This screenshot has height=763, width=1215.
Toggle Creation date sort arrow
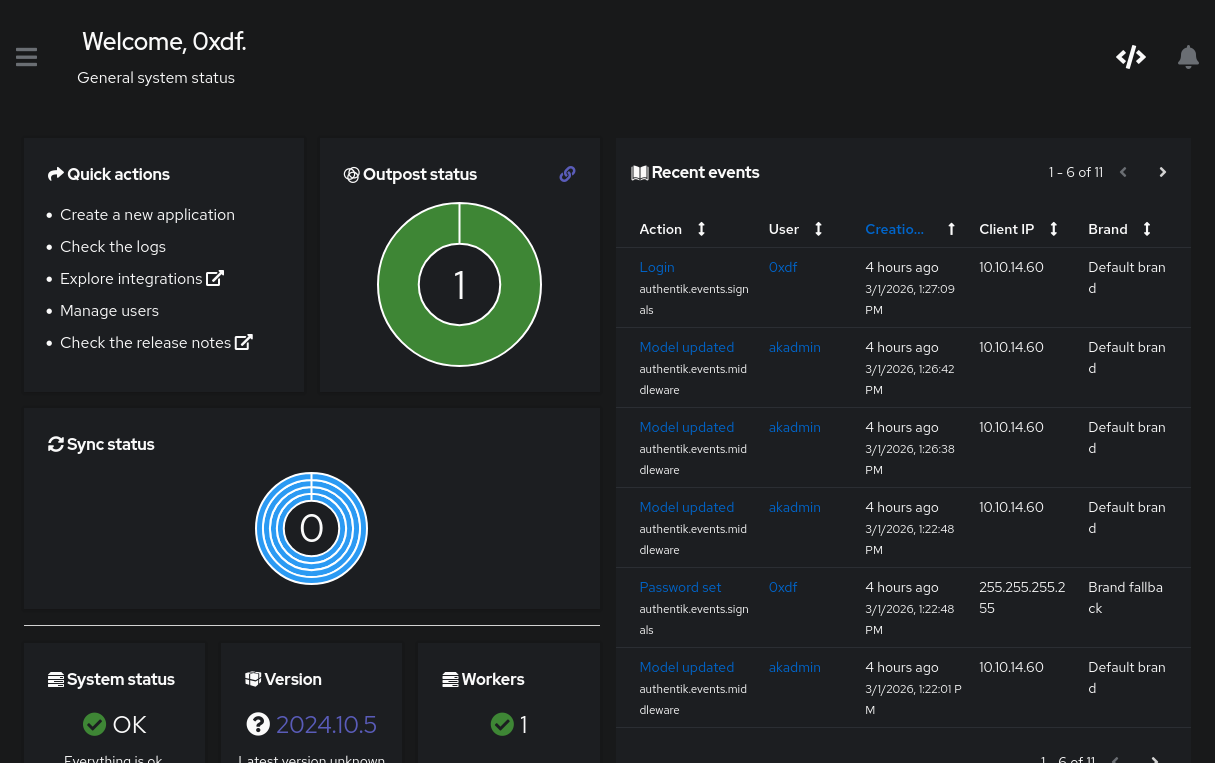point(951,229)
